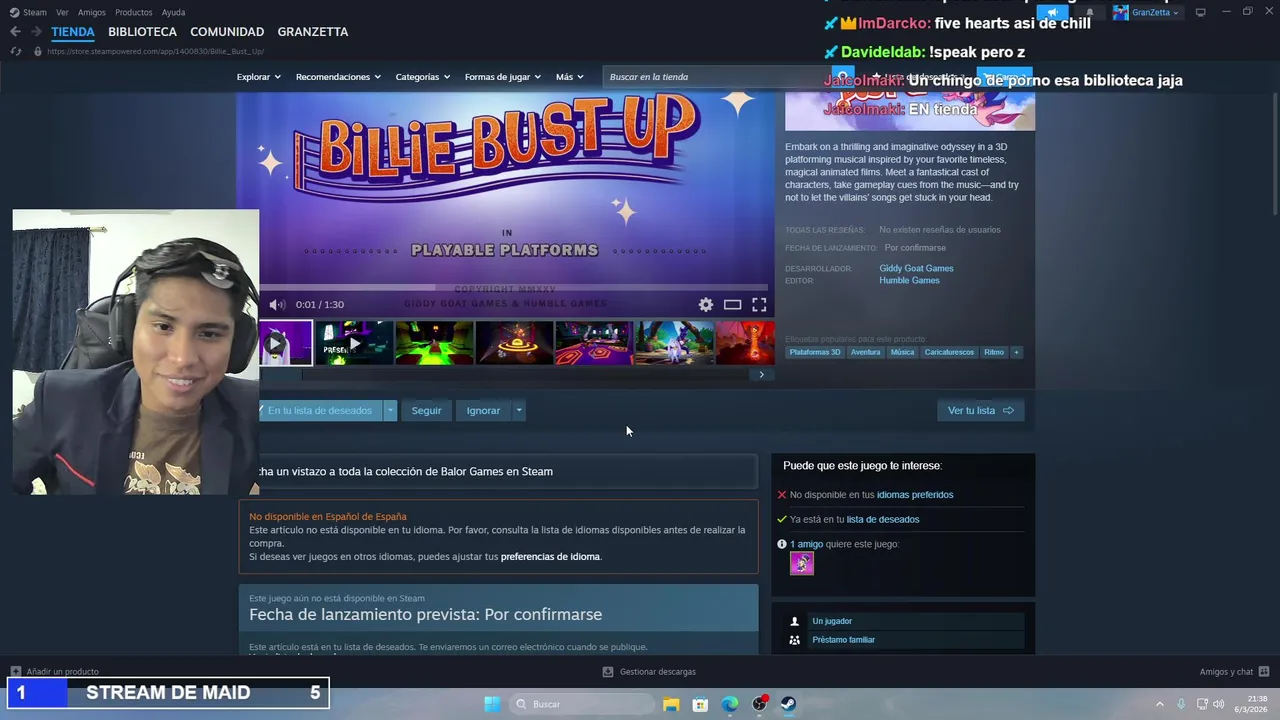Toggle Ignorar for this game
The width and height of the screenshot is (1280, 720).
pos(483,410)
